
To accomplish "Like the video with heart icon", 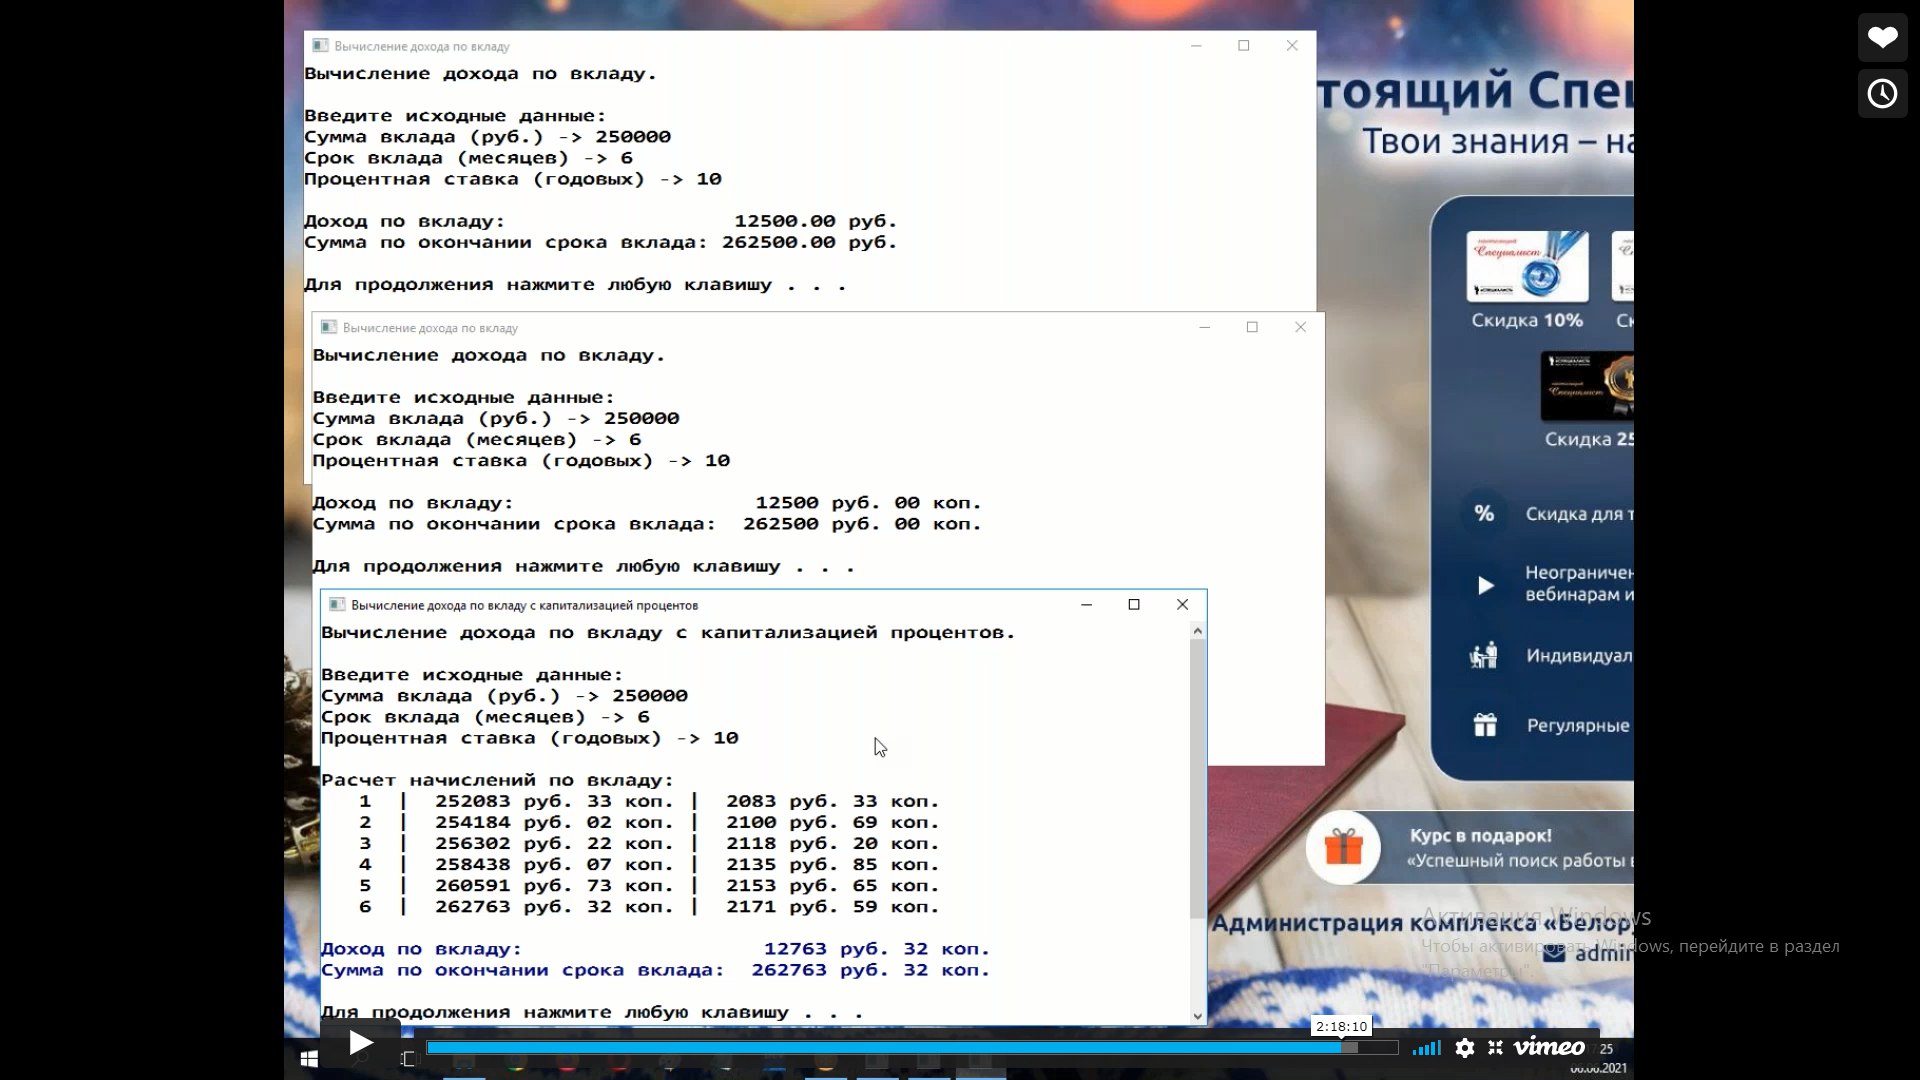I will 1882,38.
